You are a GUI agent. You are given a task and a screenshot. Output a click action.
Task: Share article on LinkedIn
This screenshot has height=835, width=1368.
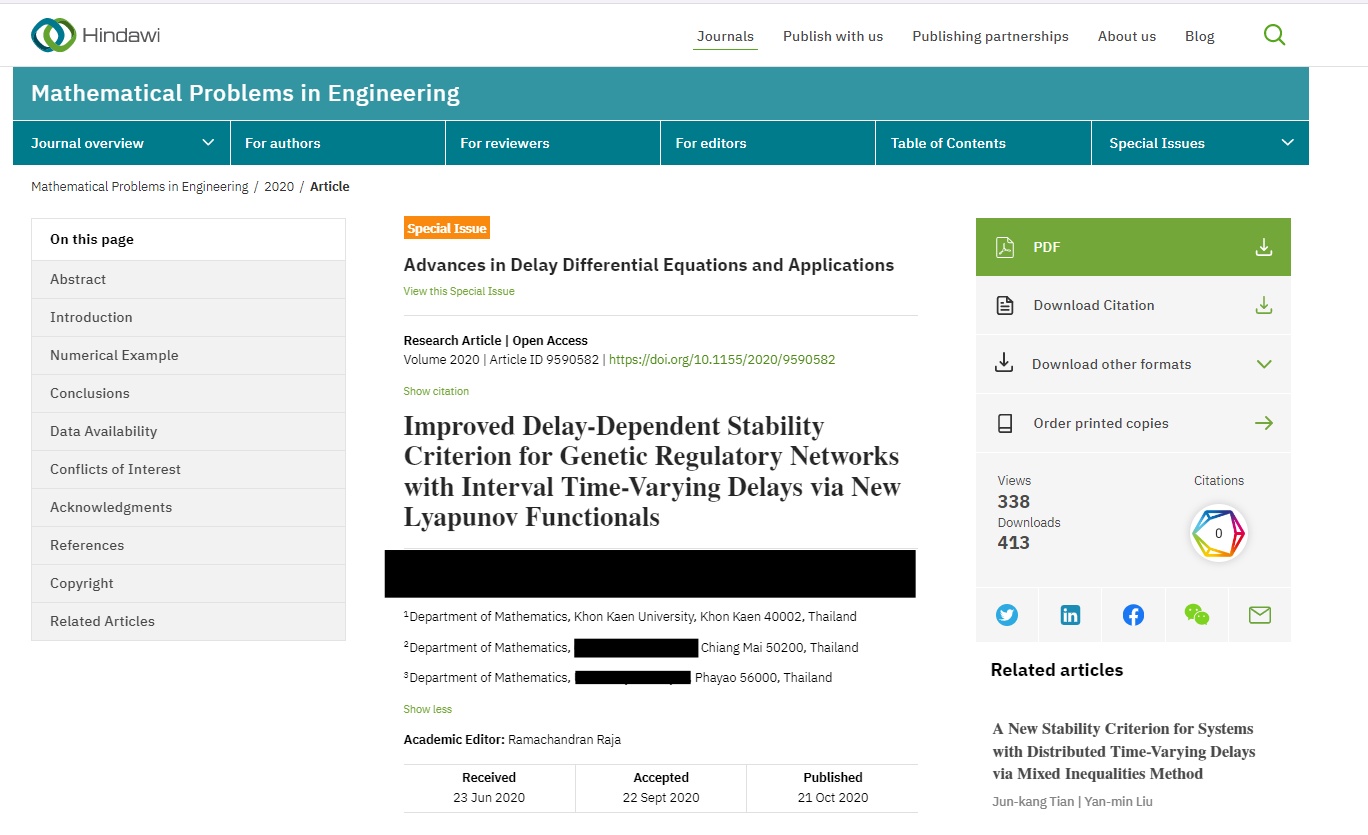tap(1070, 615)
